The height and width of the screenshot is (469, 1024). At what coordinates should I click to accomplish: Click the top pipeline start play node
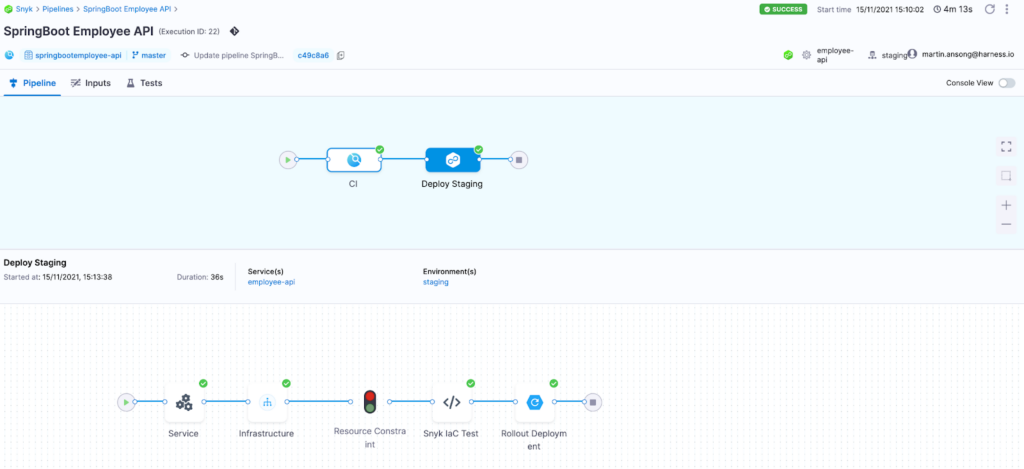287,159
